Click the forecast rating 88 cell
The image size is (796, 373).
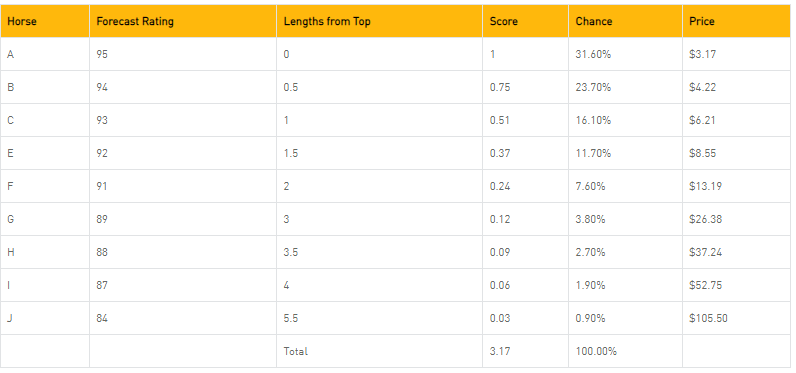[x=183, y=252]
